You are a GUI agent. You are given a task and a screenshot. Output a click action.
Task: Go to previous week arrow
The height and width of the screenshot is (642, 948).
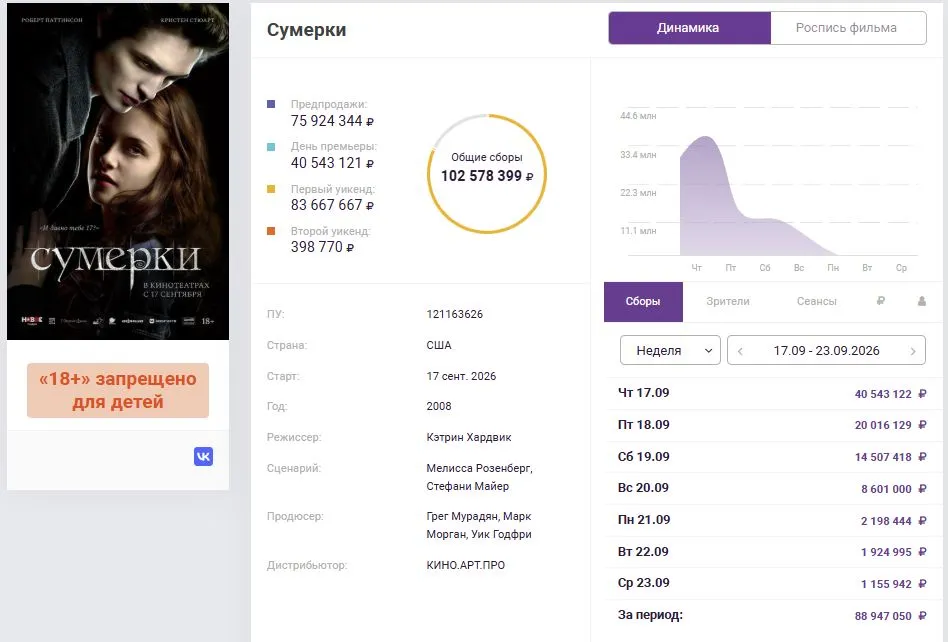coord(740,351)
